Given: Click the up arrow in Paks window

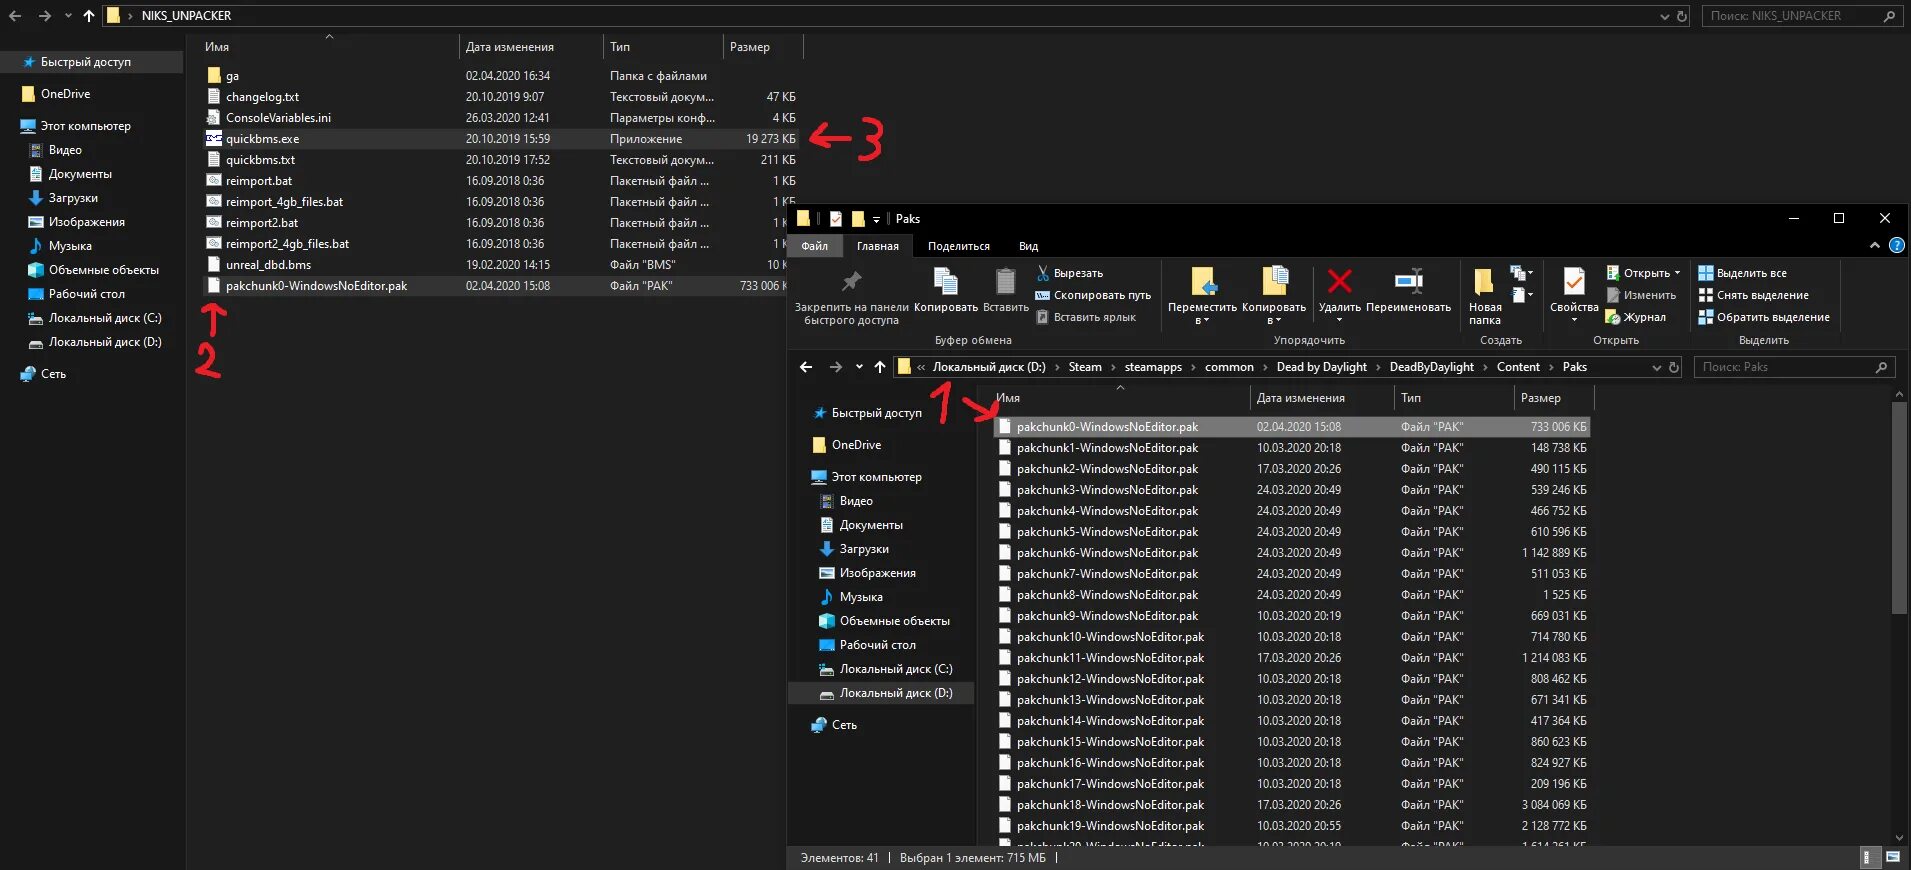Looking at the screenshot, I should pyautogui.click(x=880, y=367).
